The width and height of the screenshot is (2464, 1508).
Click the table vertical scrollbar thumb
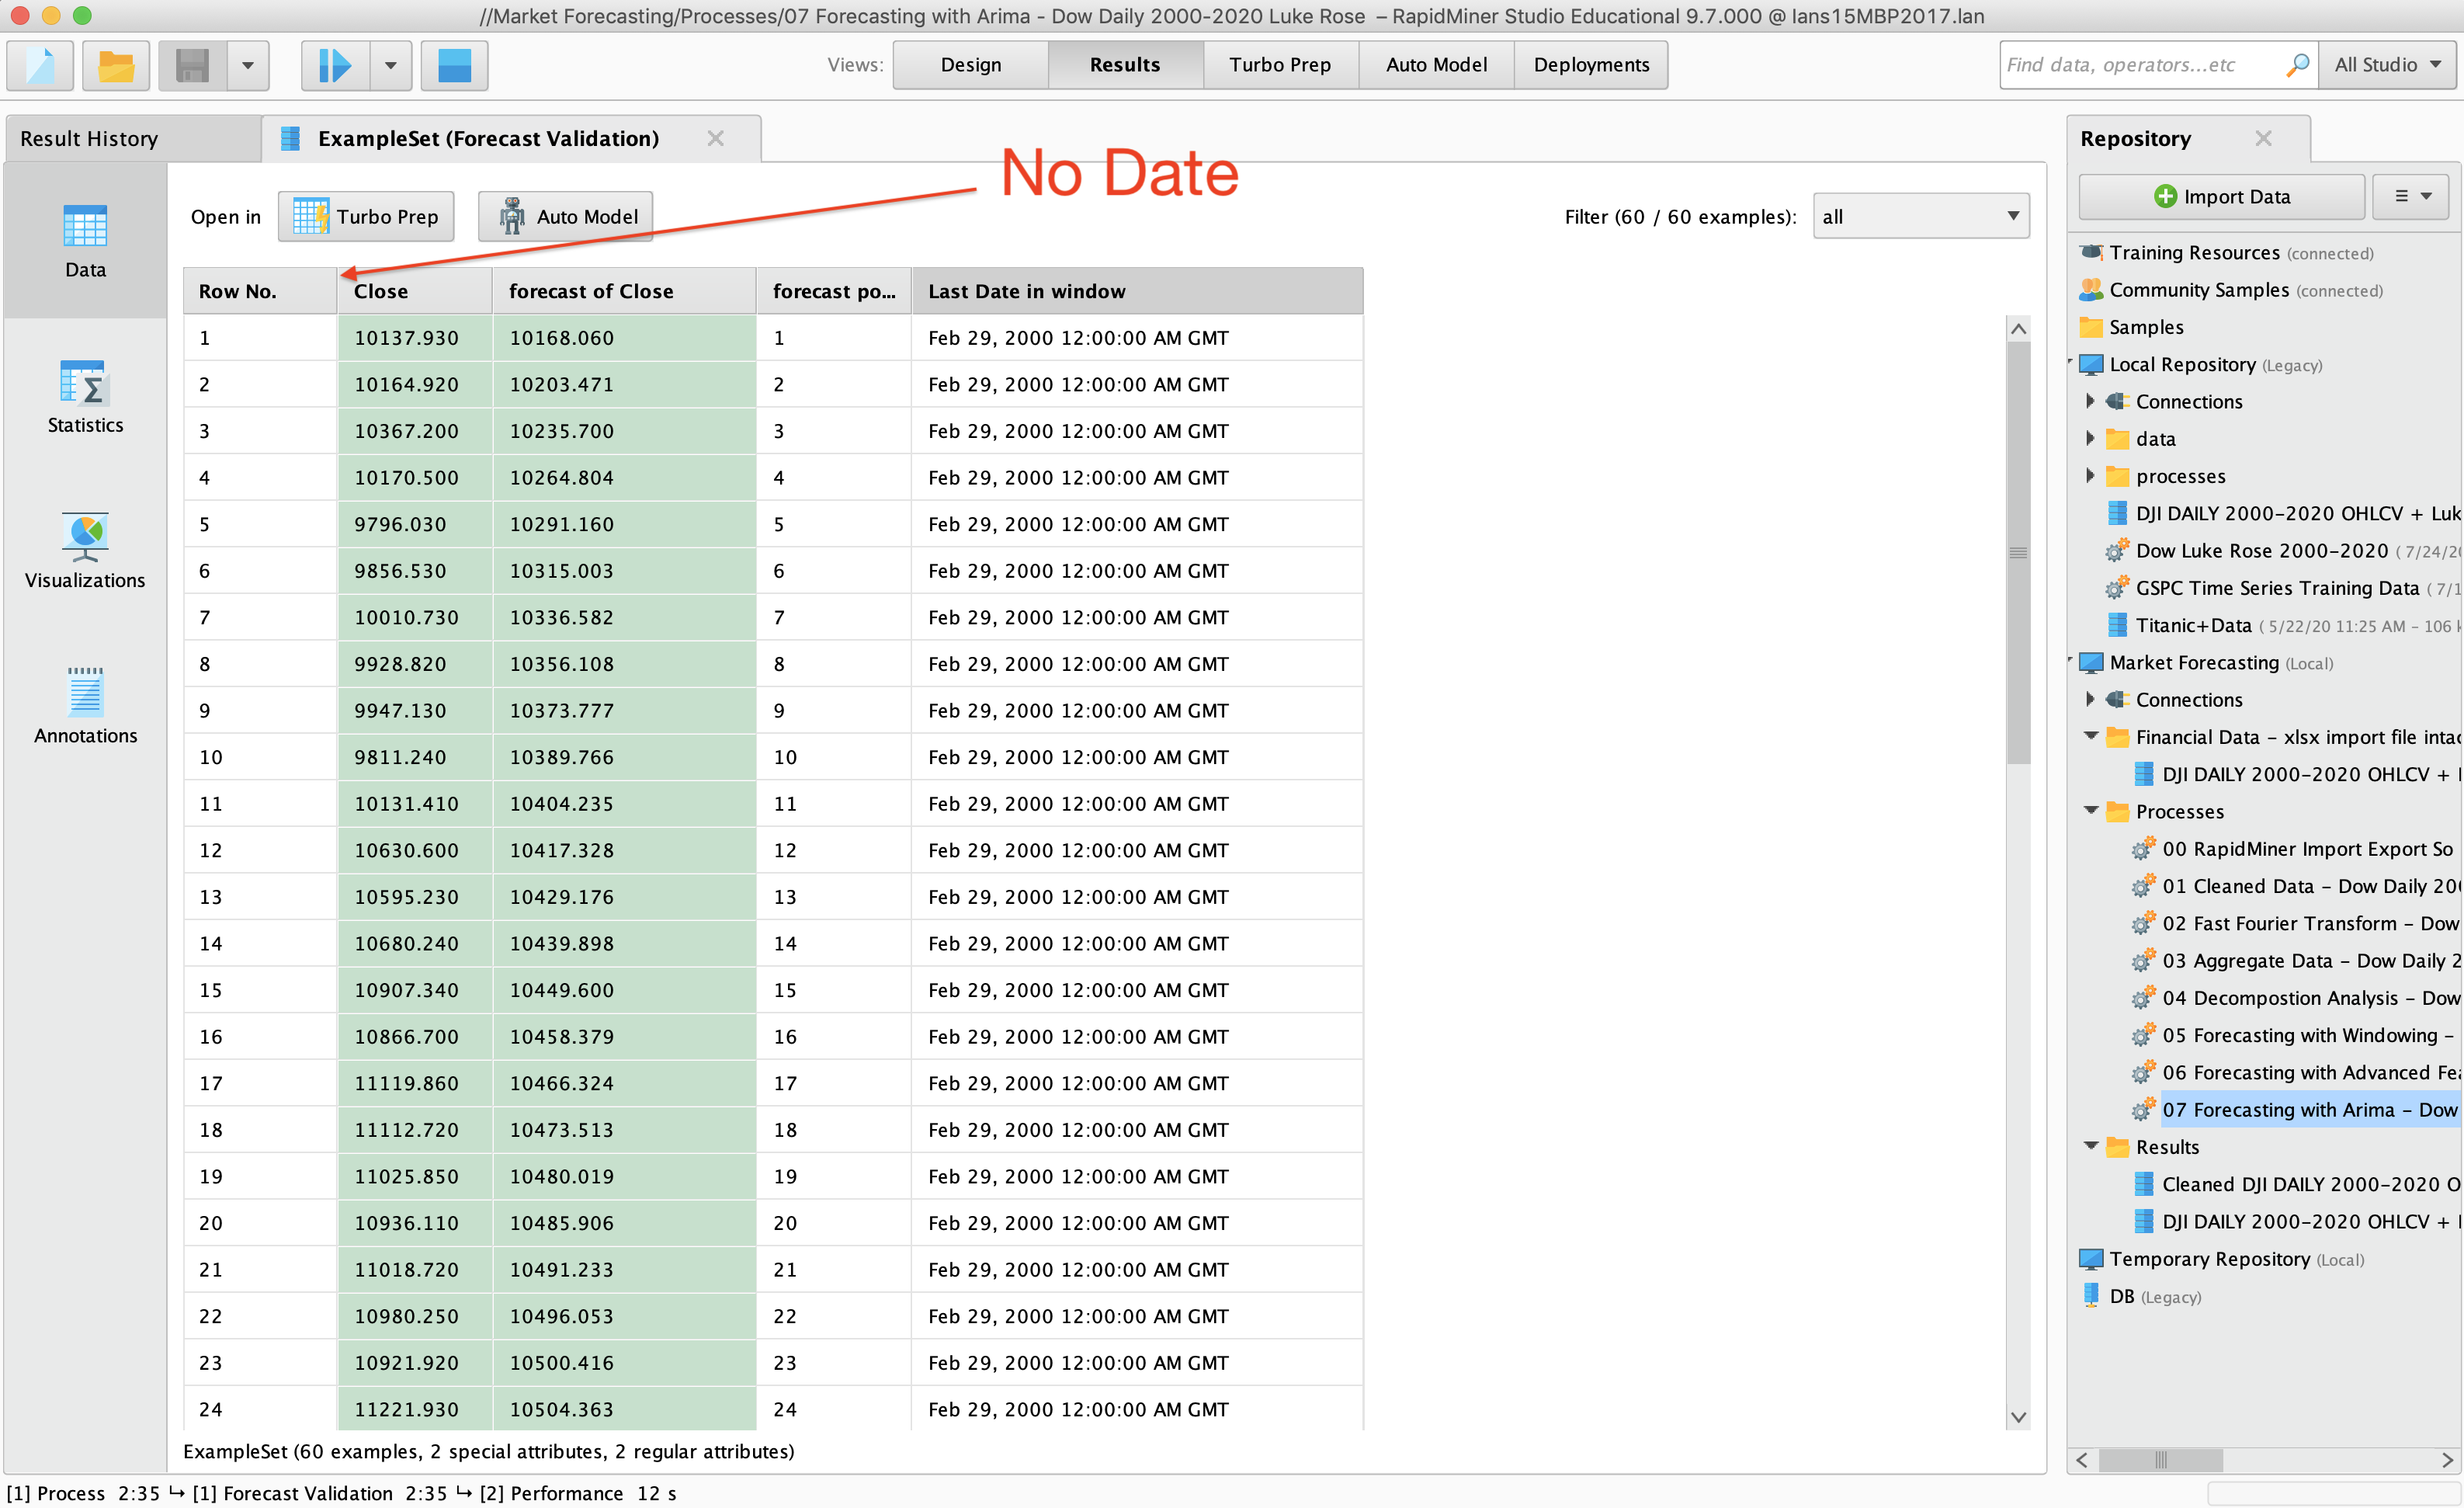tap(2018, 552)
